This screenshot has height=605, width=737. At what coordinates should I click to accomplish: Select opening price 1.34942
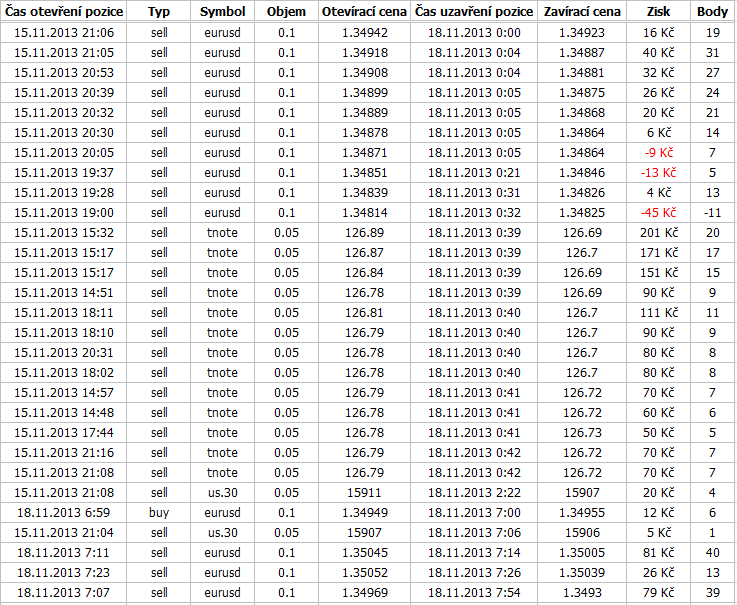365,32
